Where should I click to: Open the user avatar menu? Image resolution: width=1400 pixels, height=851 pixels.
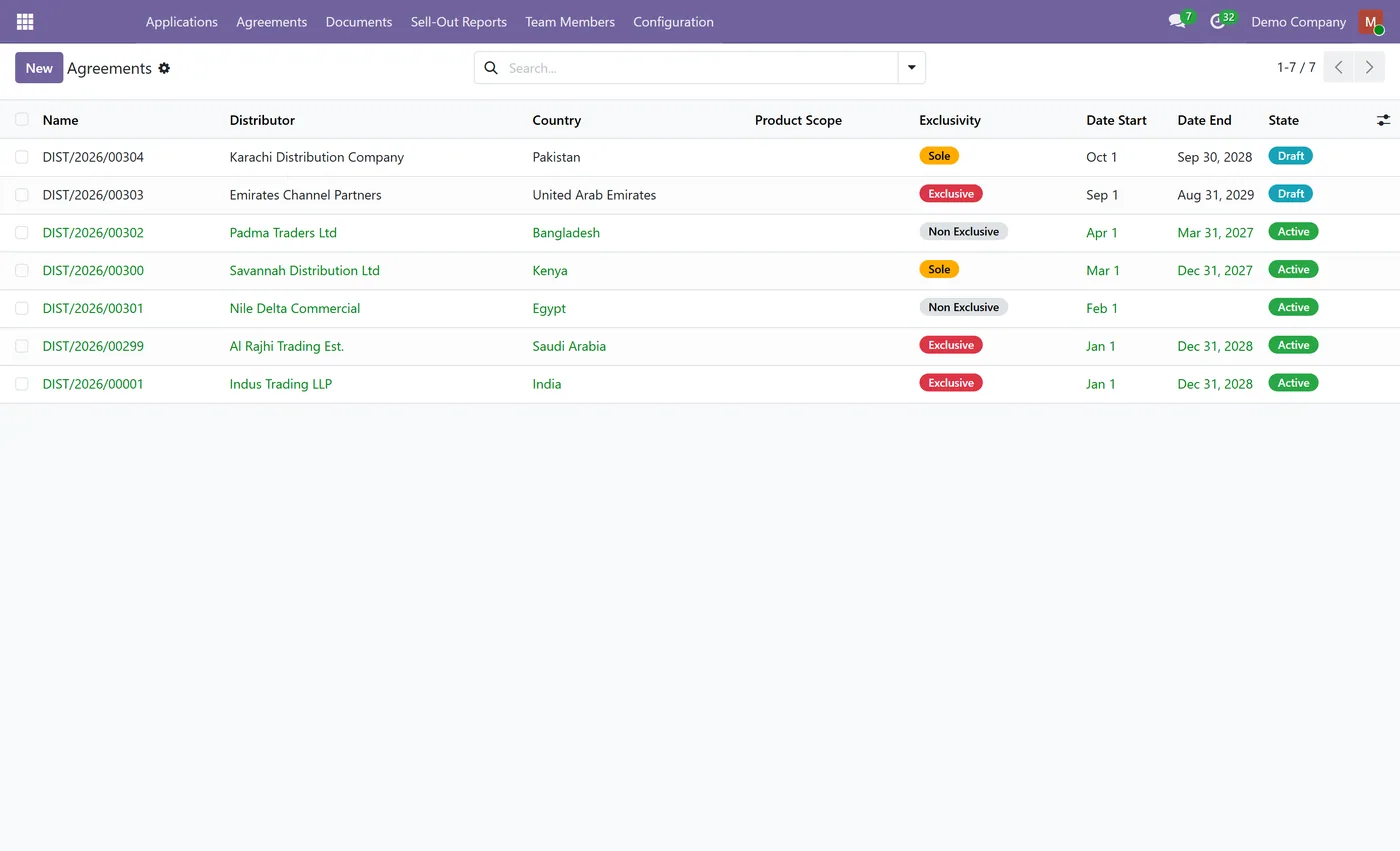(x=1370, y=21)
